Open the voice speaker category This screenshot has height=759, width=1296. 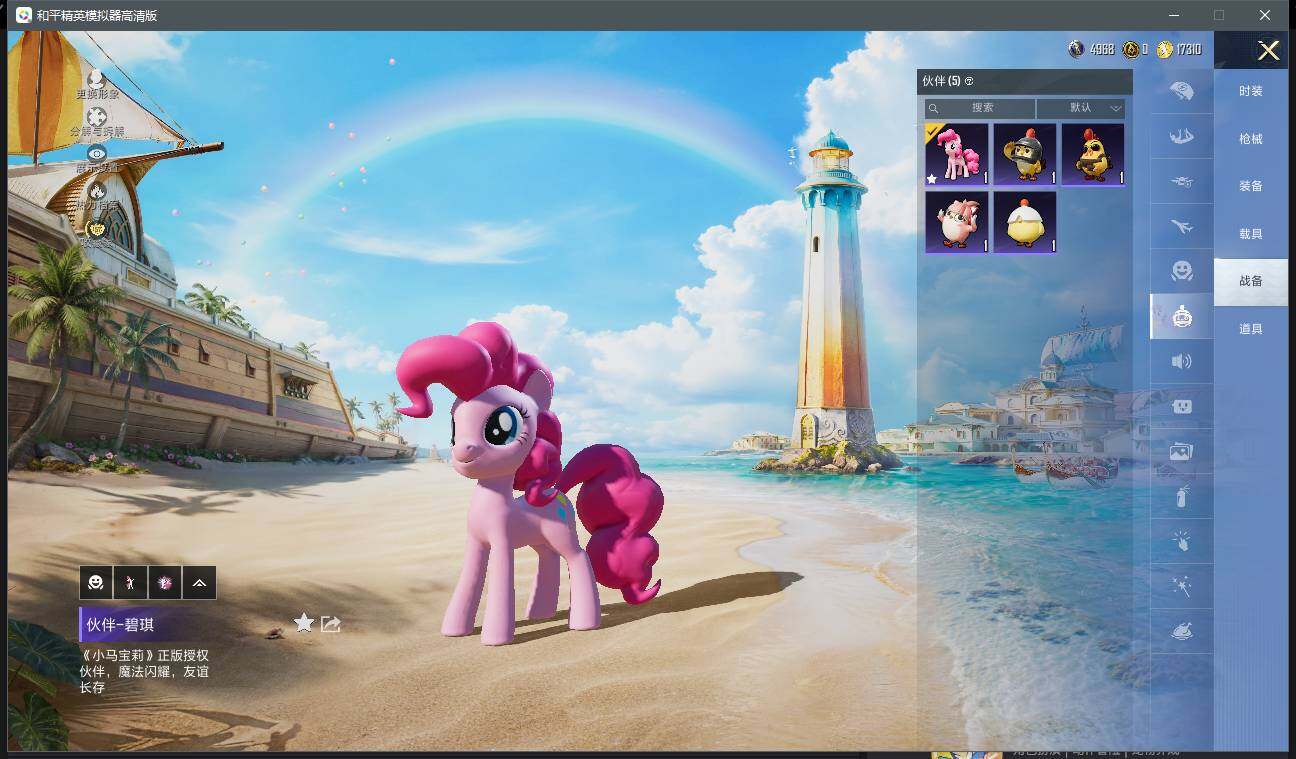(1181, 361)
